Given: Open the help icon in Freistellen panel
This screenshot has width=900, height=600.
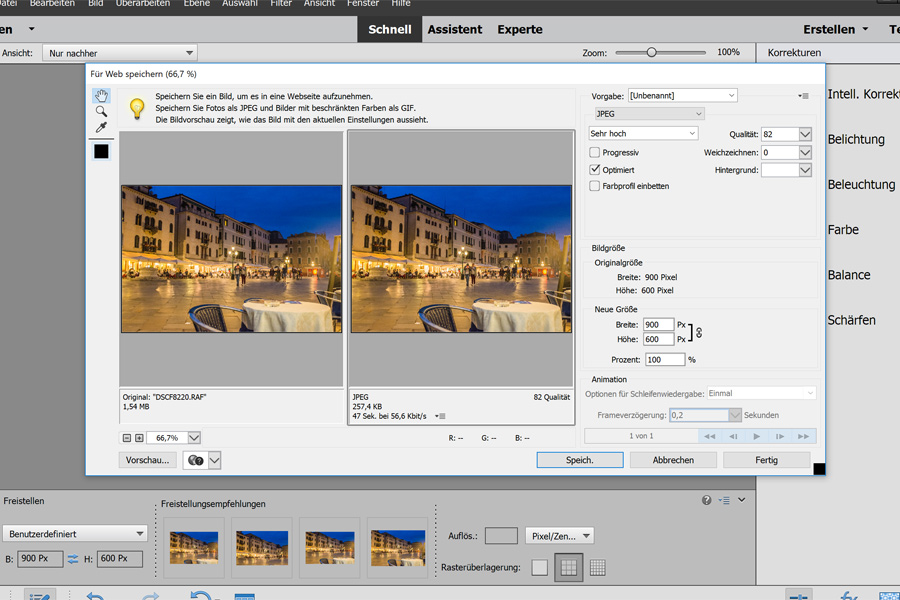Looking at the screenshot, I should [707, 500].
